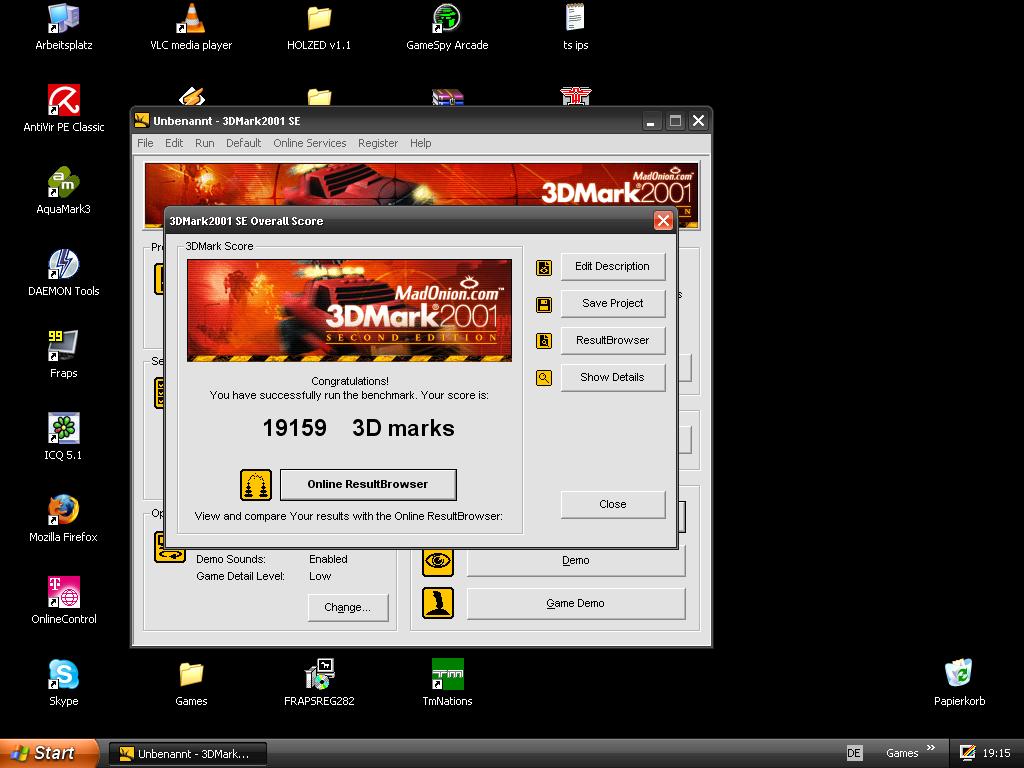The height and width of the screenshot is (768, 1024).
Task: Start the Game Demo button
Action: pyautogui.click(x=575, y=603)
